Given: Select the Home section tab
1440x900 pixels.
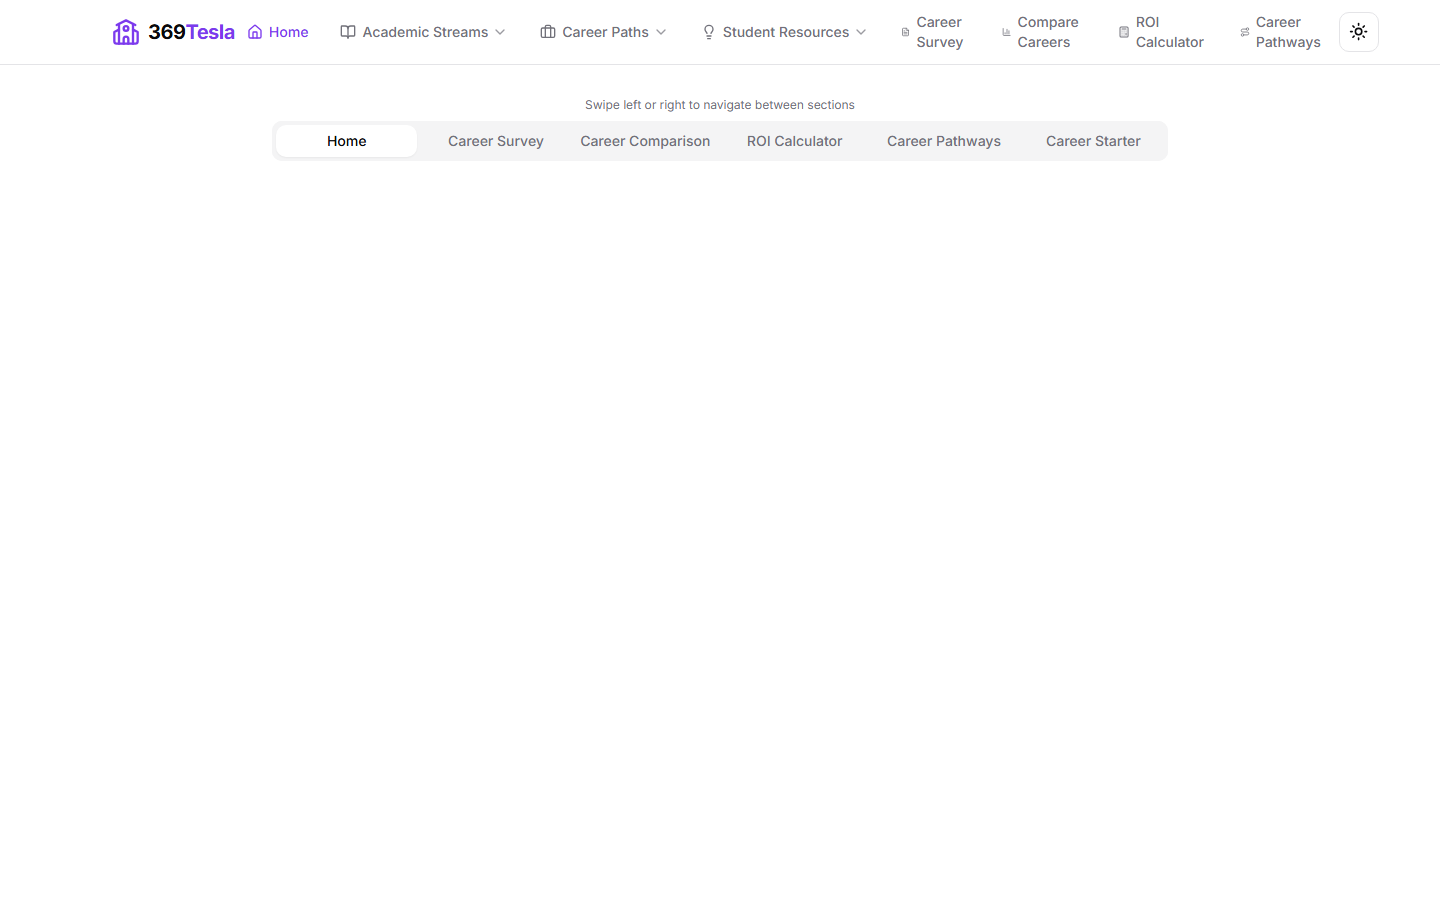Looking at the screenshot, I should coord(347,141).
